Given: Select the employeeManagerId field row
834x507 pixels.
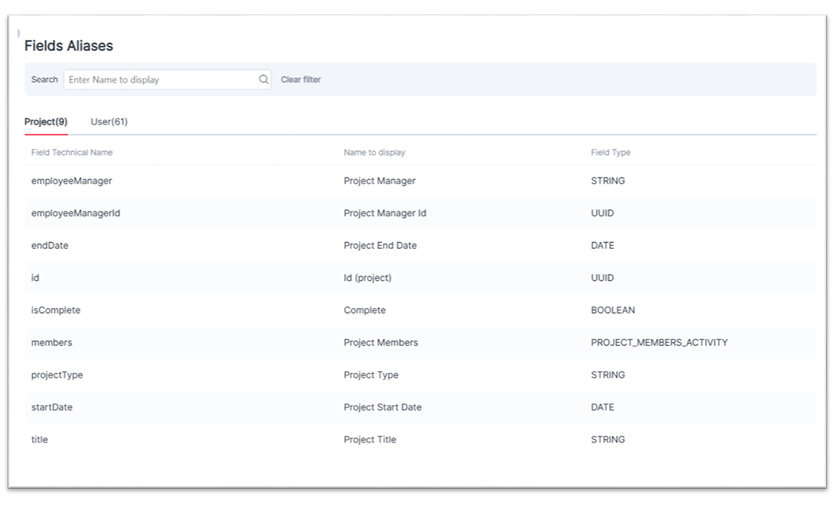Looking at the screenshot, I should point(76,213).
